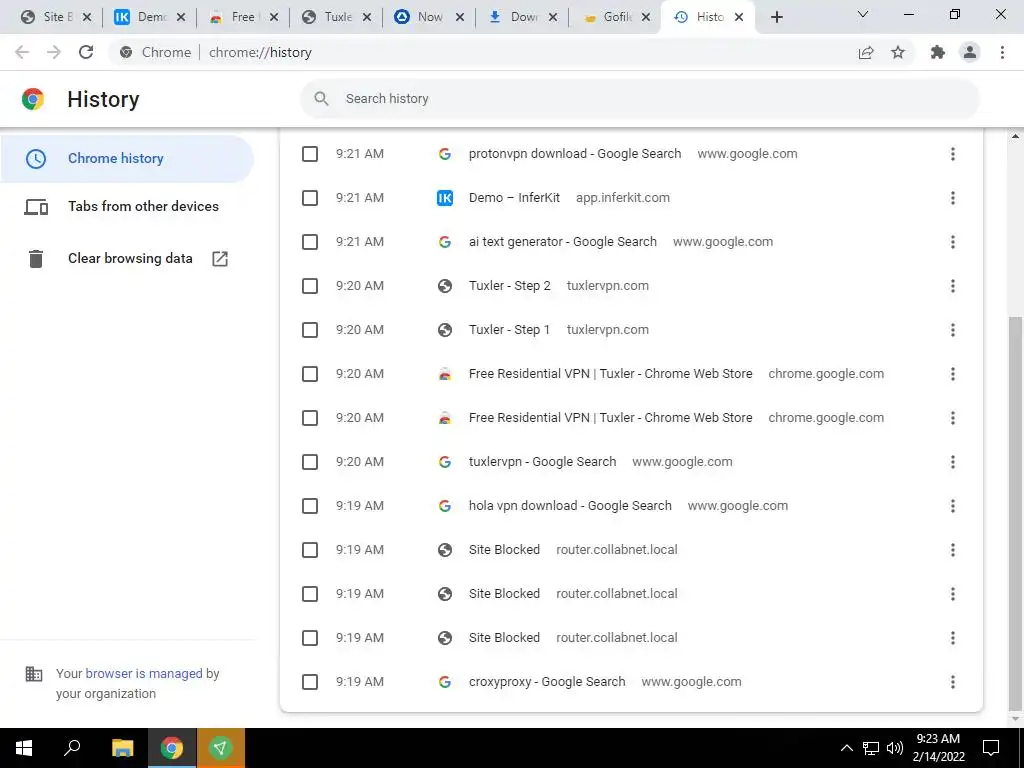1024x768 pixels.
Task: Click the green paper plane taskbar app
Action: 221,748
